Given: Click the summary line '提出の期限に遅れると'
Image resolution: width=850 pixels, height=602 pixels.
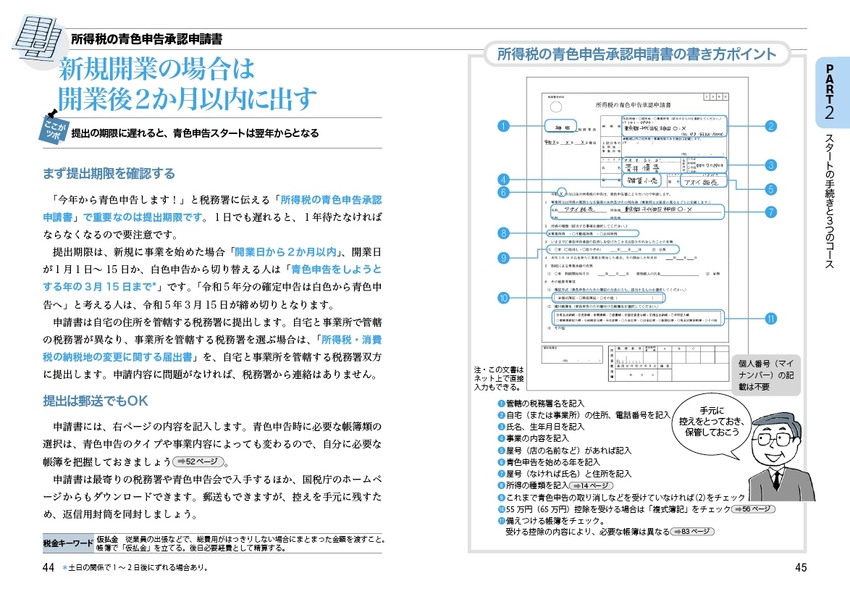Looking at the screenshot, I should (x=195, y=133).
